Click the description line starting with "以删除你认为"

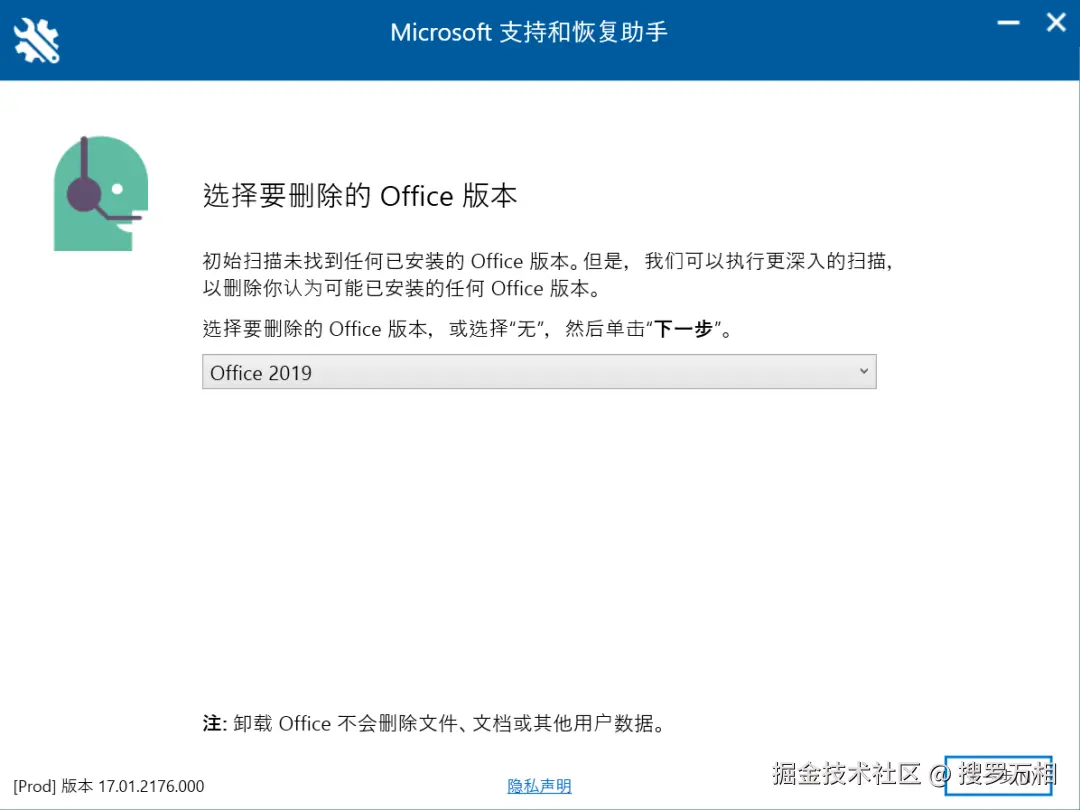pos(400,289)
